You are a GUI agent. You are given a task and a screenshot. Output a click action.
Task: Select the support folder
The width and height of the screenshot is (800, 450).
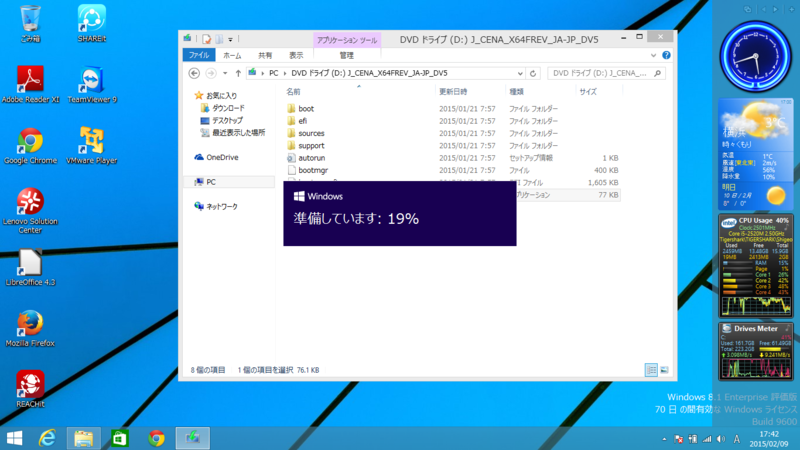311,145
